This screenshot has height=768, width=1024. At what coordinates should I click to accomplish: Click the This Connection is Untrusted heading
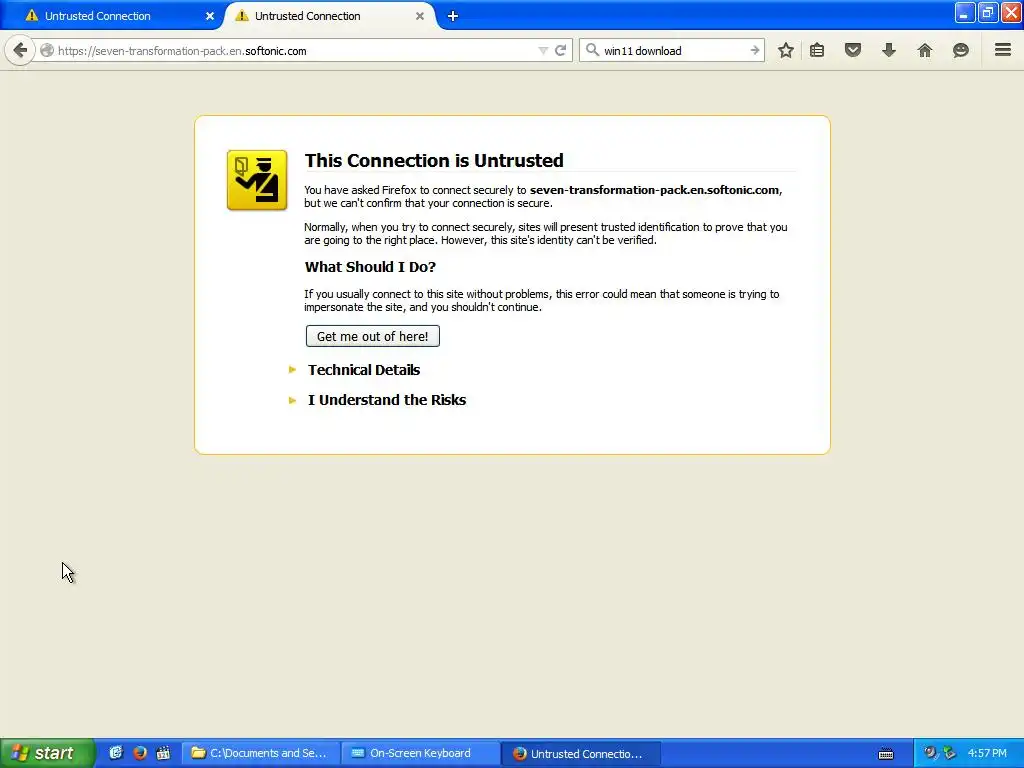click(434, 160)
